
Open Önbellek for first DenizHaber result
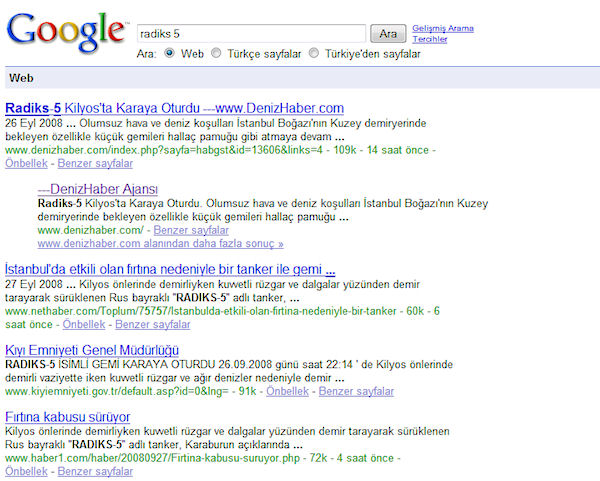click(28, 163)
